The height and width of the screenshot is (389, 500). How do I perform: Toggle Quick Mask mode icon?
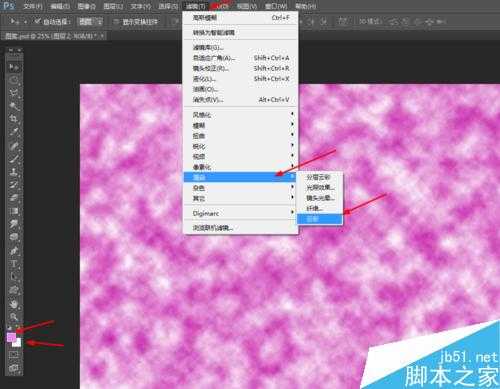(14, 354)
